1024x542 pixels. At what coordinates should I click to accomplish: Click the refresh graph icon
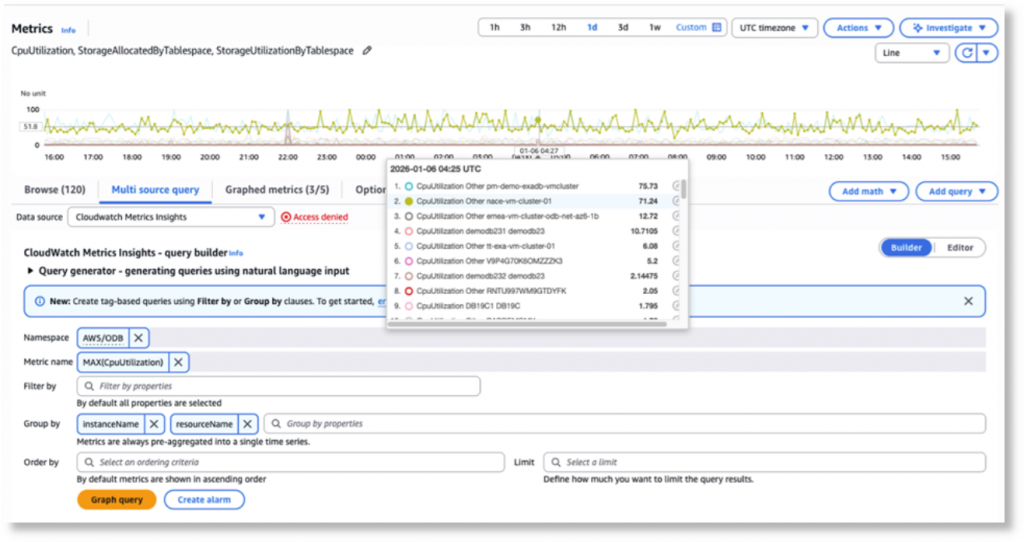(967, 53)
